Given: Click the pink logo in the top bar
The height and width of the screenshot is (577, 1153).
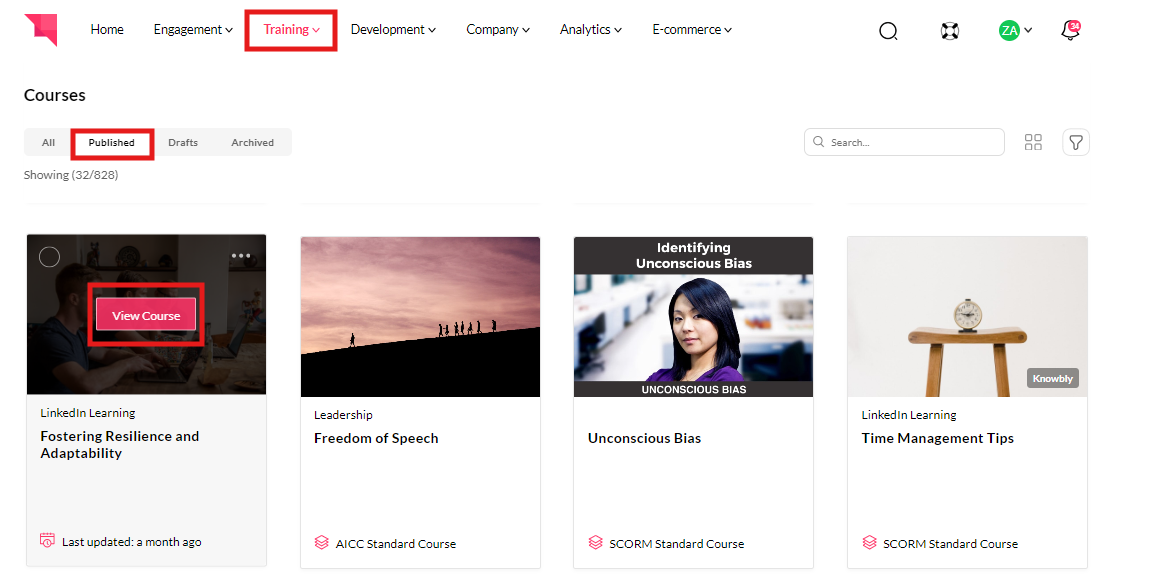Looking at the screenshot, I should (40, 29).
